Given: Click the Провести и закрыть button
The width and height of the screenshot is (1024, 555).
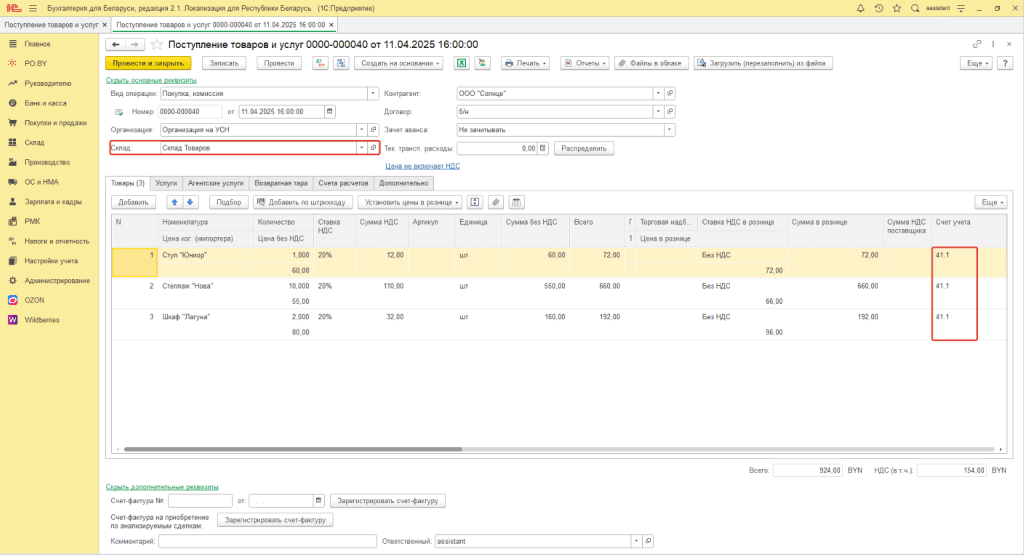Looking at the screenshot, I should click(147, 63).
